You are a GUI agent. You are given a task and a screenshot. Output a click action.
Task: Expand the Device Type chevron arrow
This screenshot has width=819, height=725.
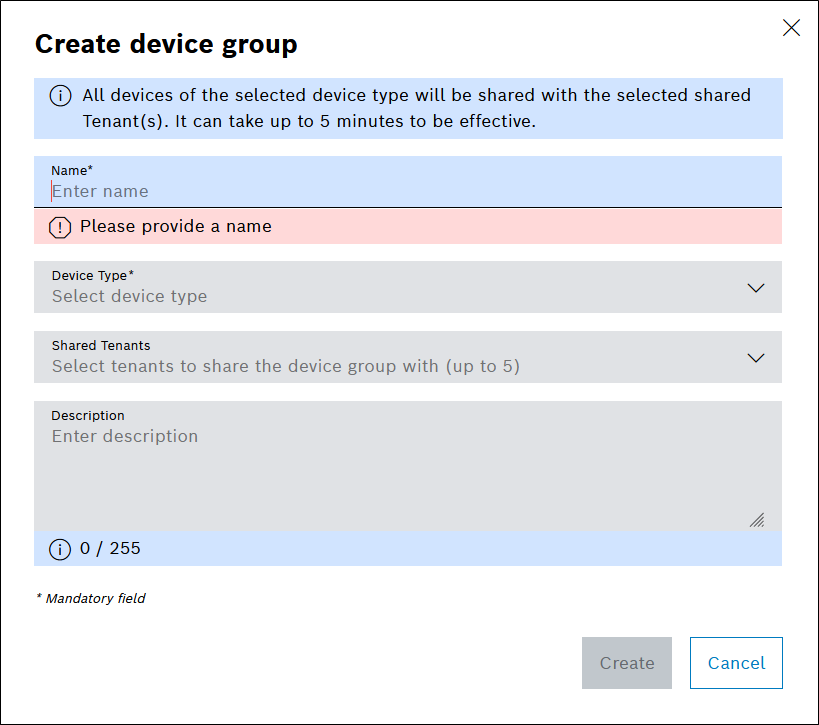point(756,288)
